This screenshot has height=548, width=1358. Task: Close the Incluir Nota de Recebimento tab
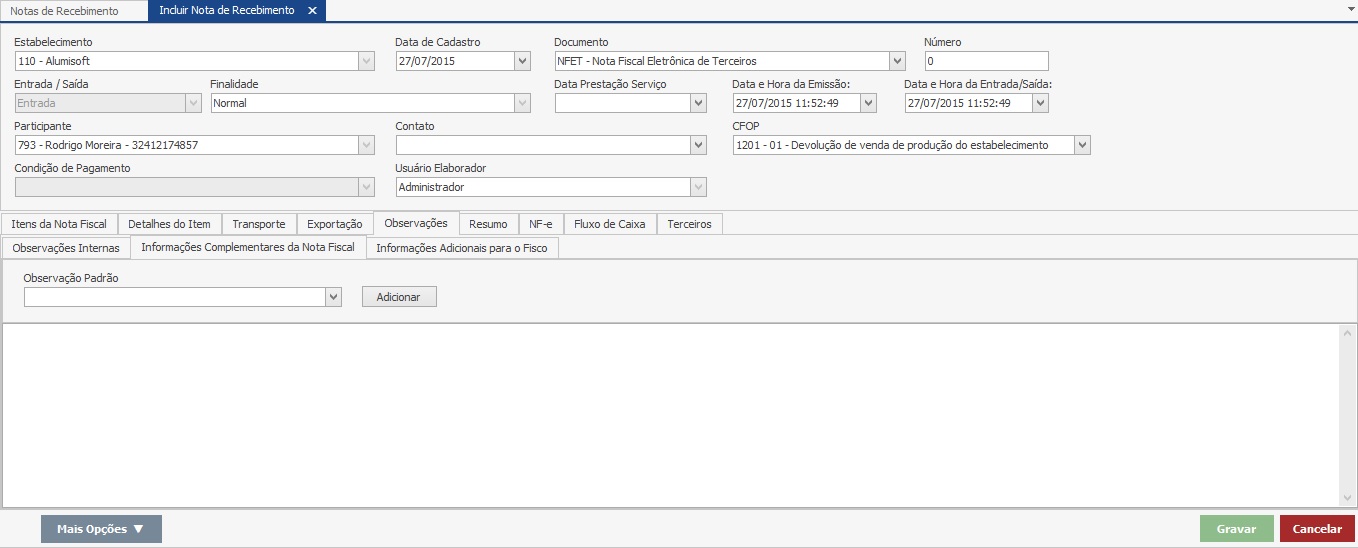312,11
